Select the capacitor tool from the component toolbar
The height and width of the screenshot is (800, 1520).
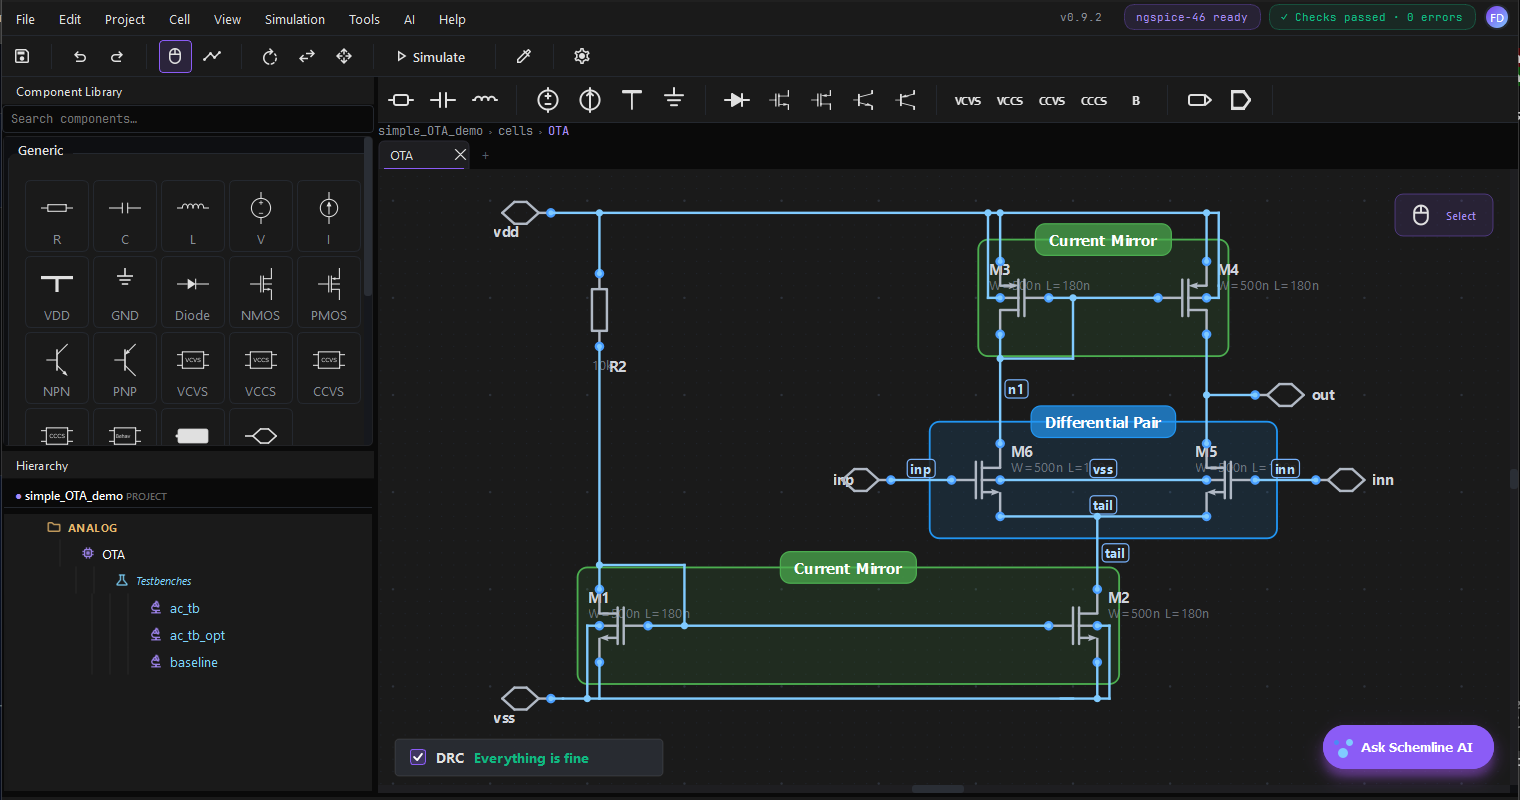pyautogui.click(x=443, y=100)
